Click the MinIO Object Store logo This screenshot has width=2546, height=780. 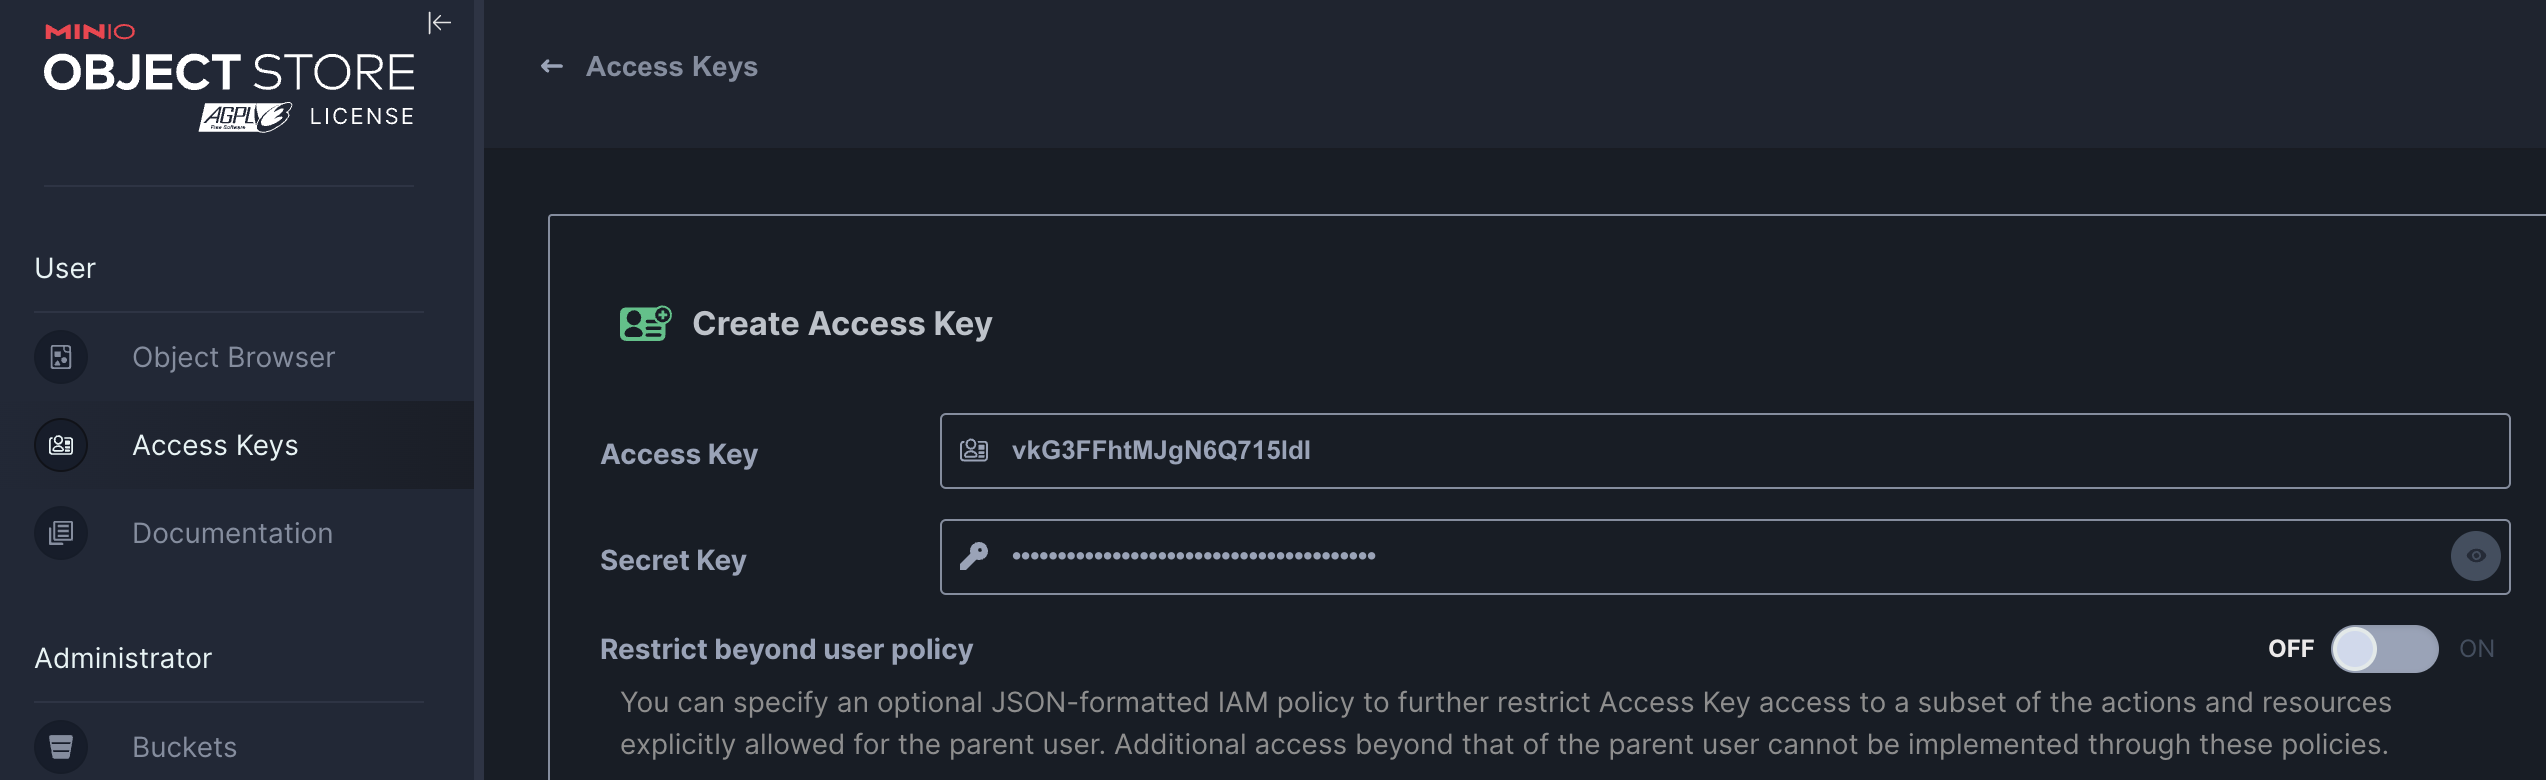coord(229,77)
